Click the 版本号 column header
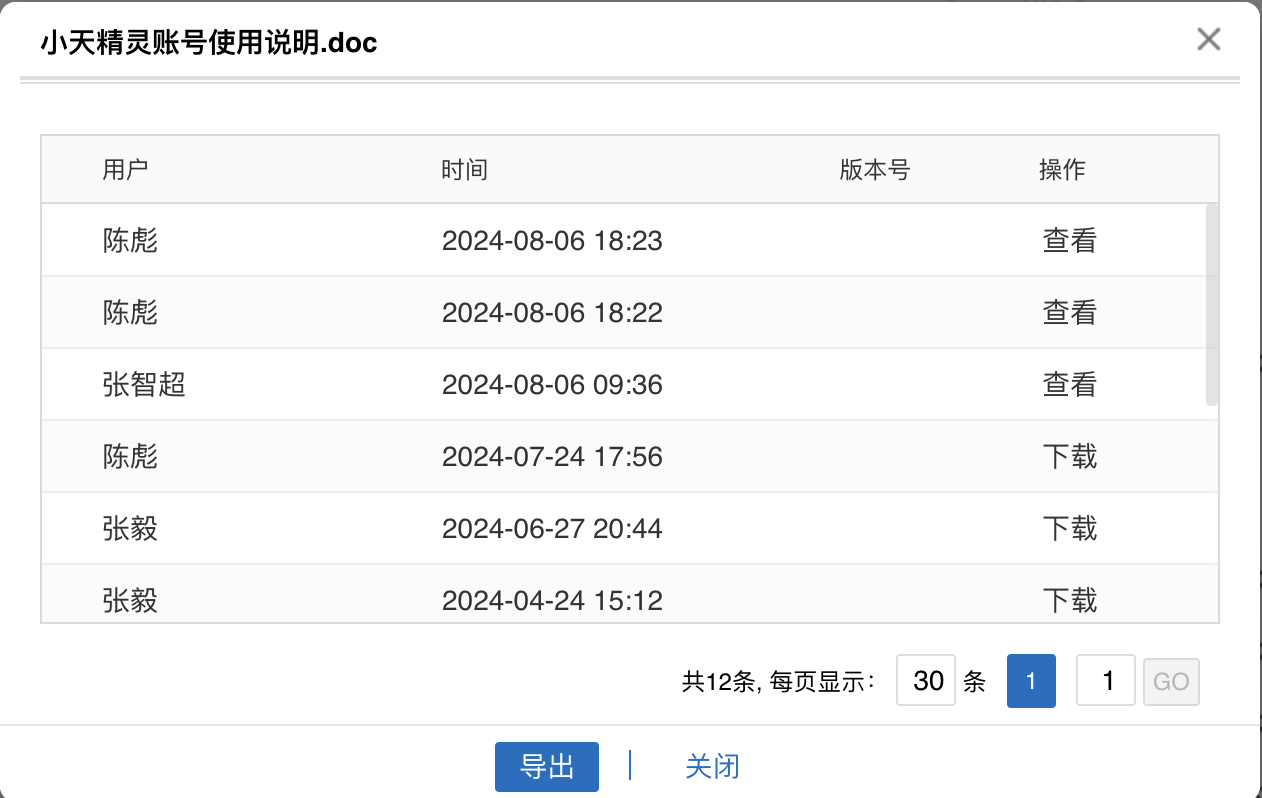The width and height of the screenshot is (1262, 798). (x=875, y=170)
